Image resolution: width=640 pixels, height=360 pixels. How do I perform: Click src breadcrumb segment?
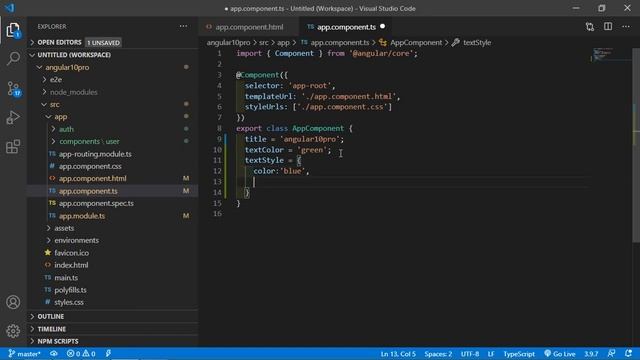[264, 42]
